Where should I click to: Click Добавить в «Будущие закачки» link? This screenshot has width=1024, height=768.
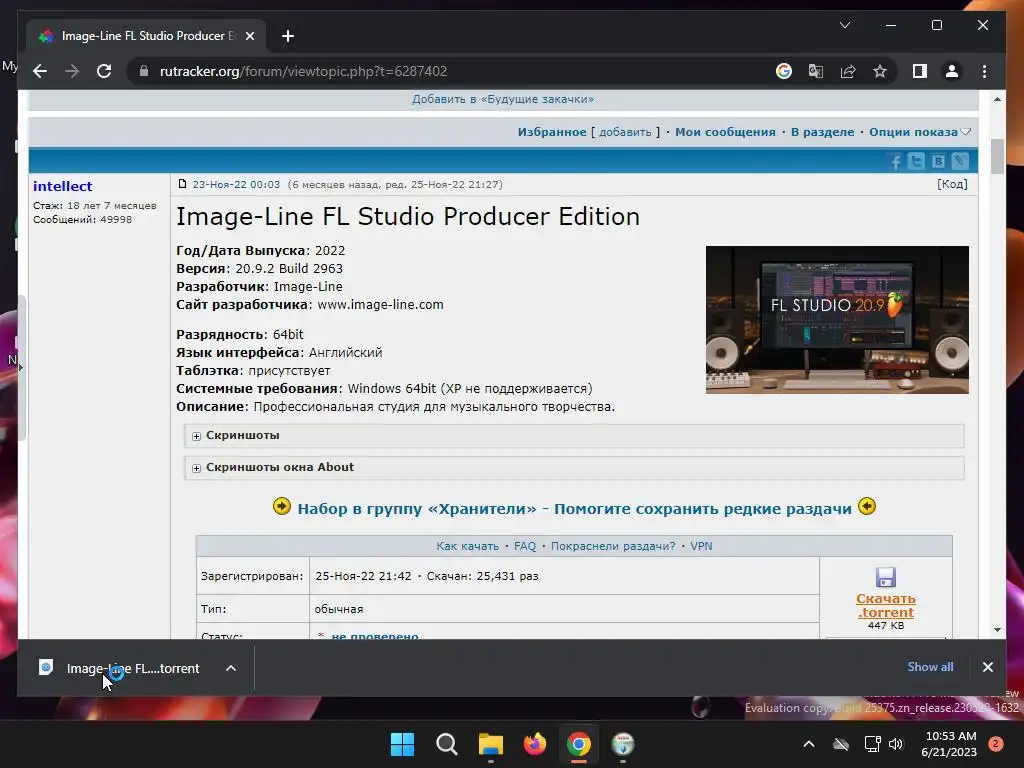(x=503, y=99)
